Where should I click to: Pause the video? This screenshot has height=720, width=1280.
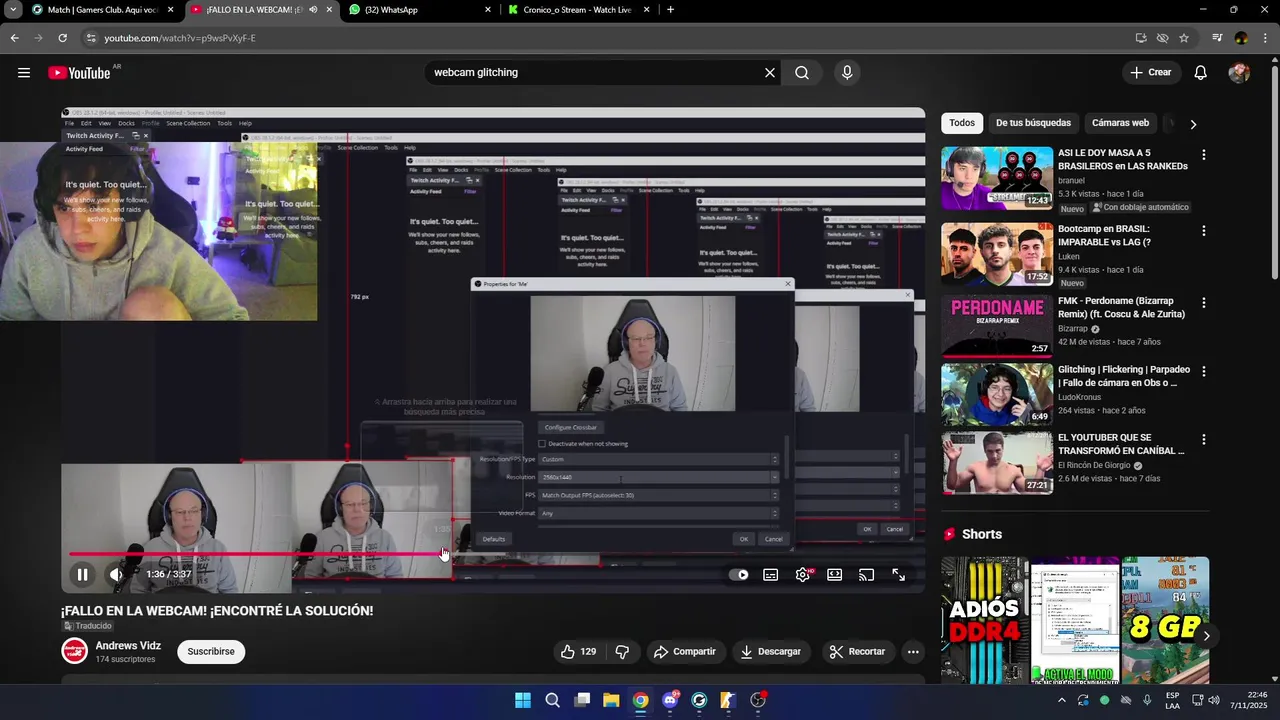click(x=83, y=575)
